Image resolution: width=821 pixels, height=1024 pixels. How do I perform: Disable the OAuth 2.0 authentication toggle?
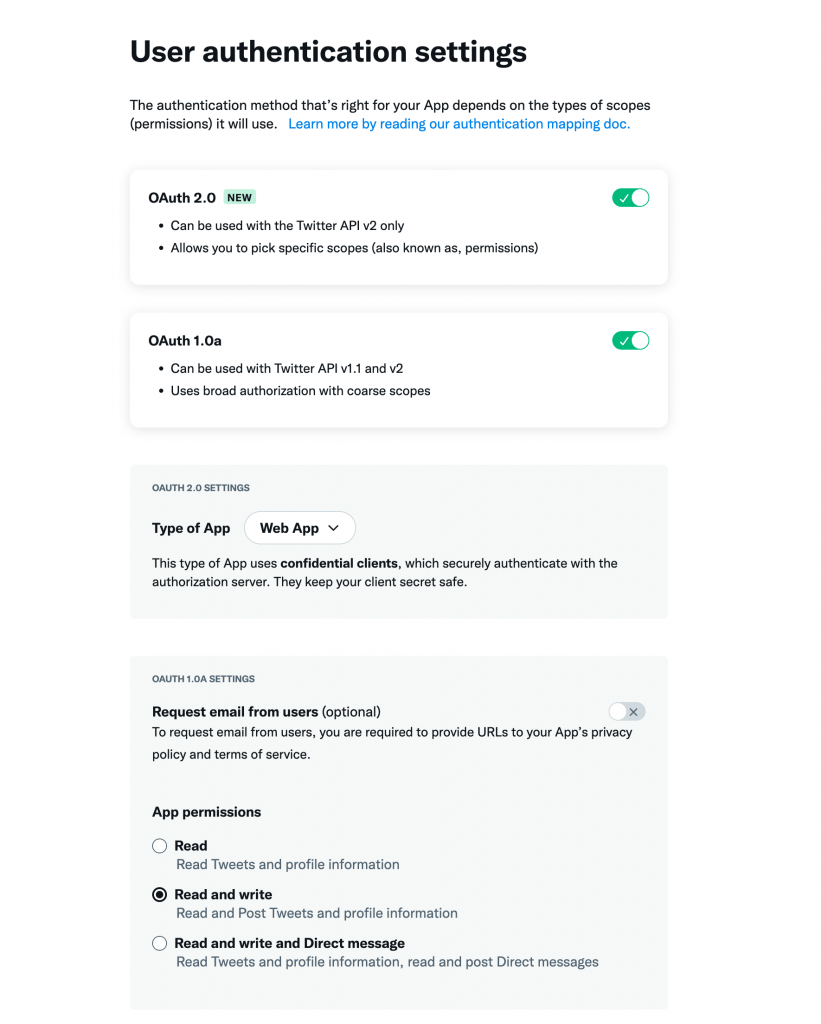630,197
